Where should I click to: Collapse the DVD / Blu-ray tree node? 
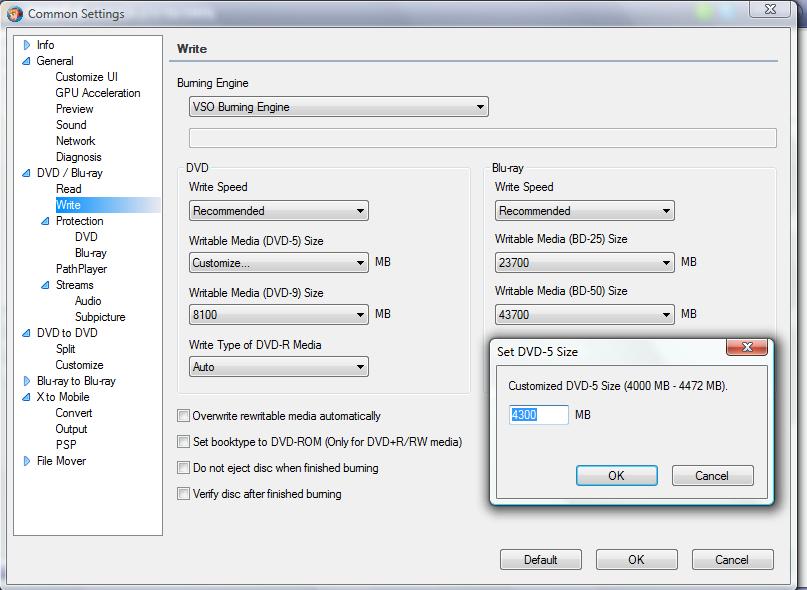pos(26,173)
